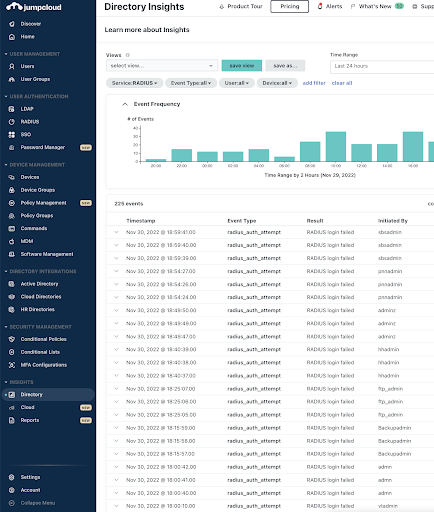
Task: Click the save view button
Action: pyautogui.click(x=242, y=66)
